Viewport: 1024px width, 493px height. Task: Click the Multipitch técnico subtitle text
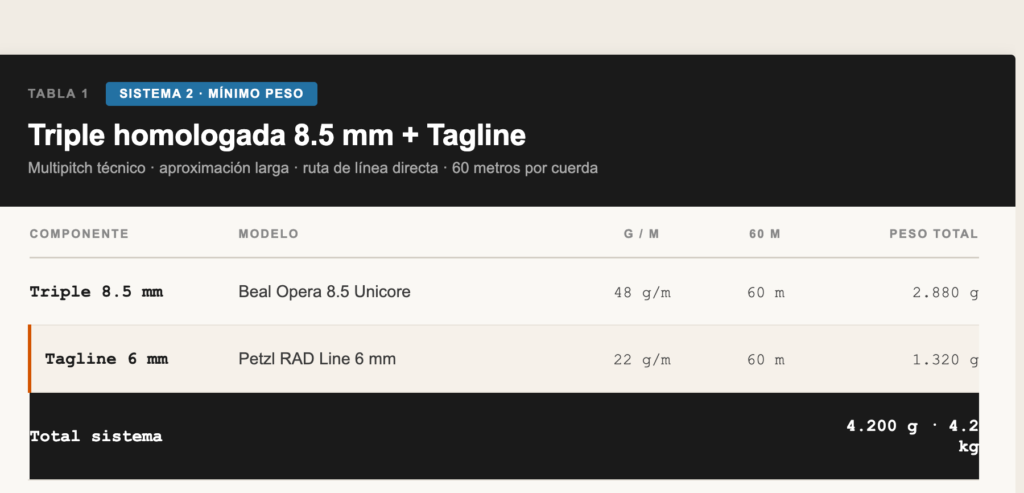(x=313, y=168)
